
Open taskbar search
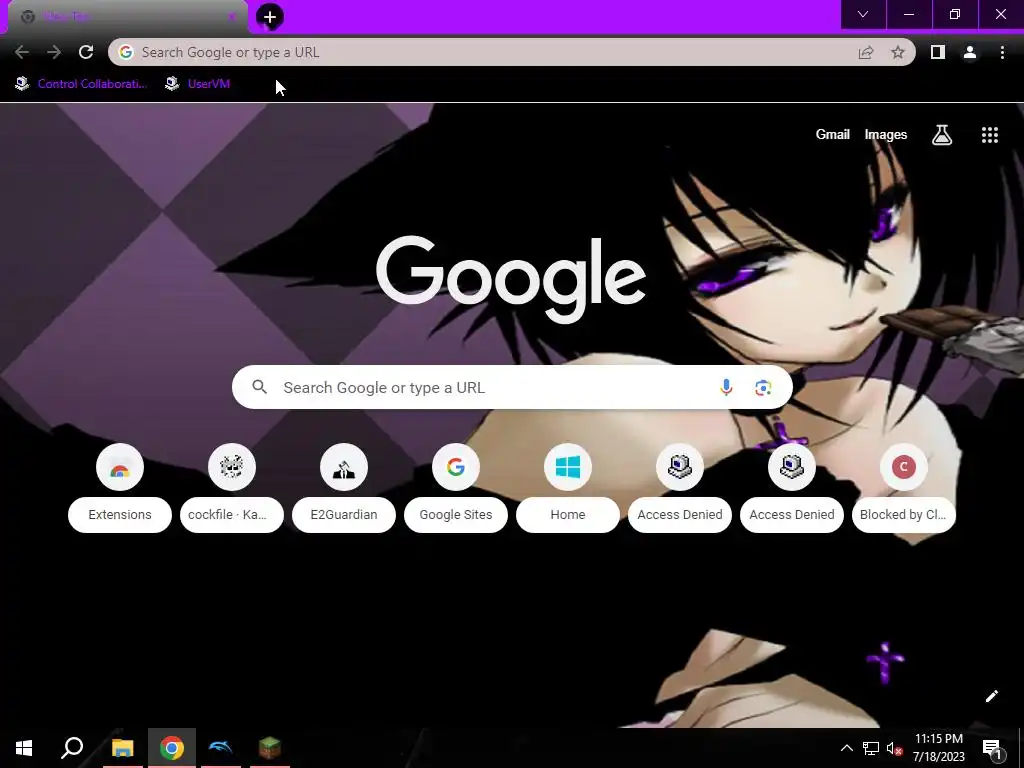point(72,748)
